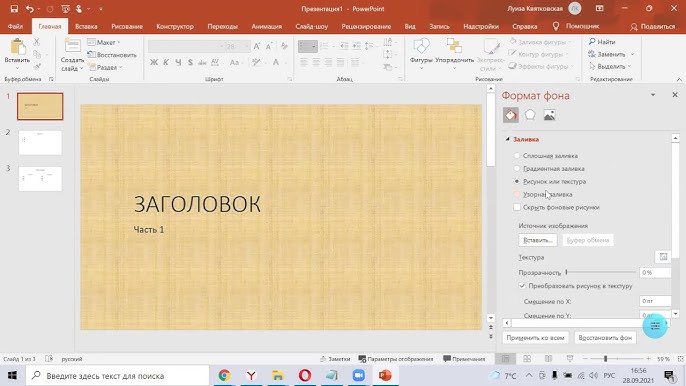686x386 pixels.
Task: Select the Picture tab in Формат фона pane
Action: click(x=550, y=115)
